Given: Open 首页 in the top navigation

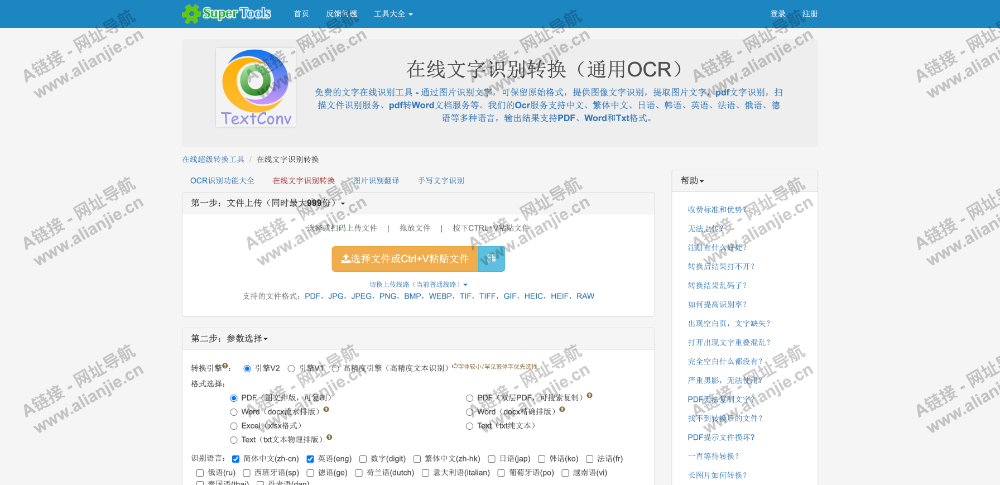Looking at the screenshot, I should pyautogui.click(x=301, y=14).
